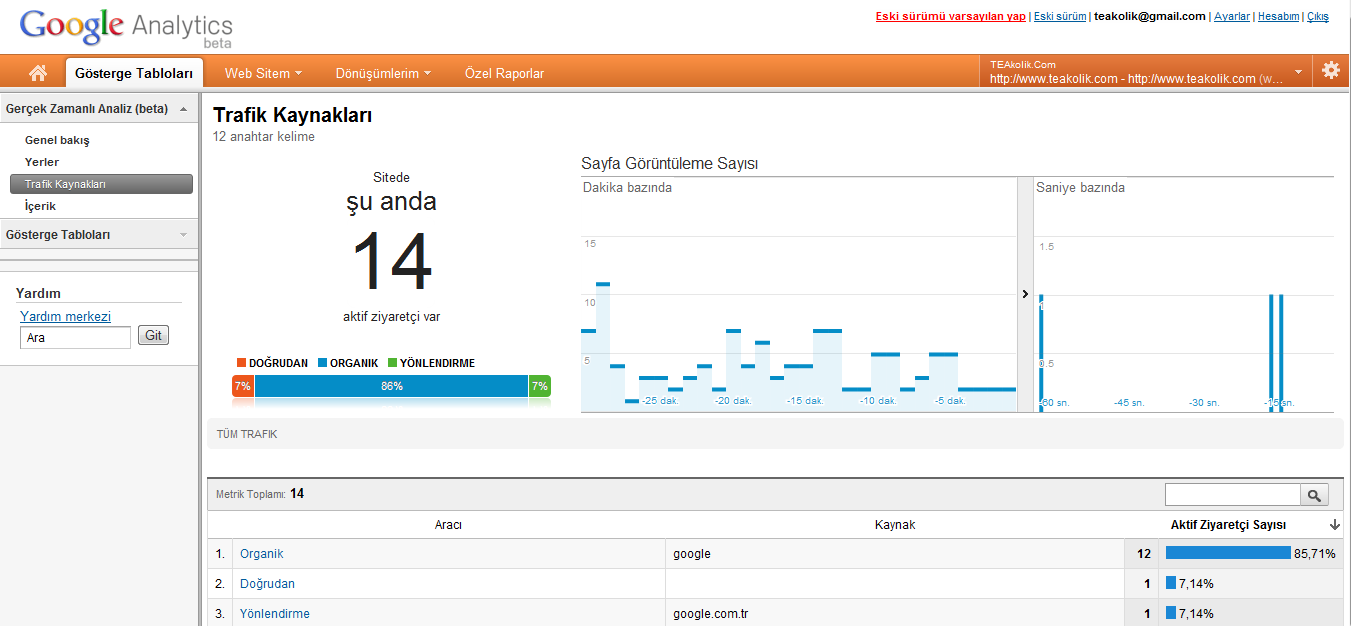This screenshot has height=626, width=1351.
Task: Click Eski sürümü varsayılan yap link
Action: (951, 16)
